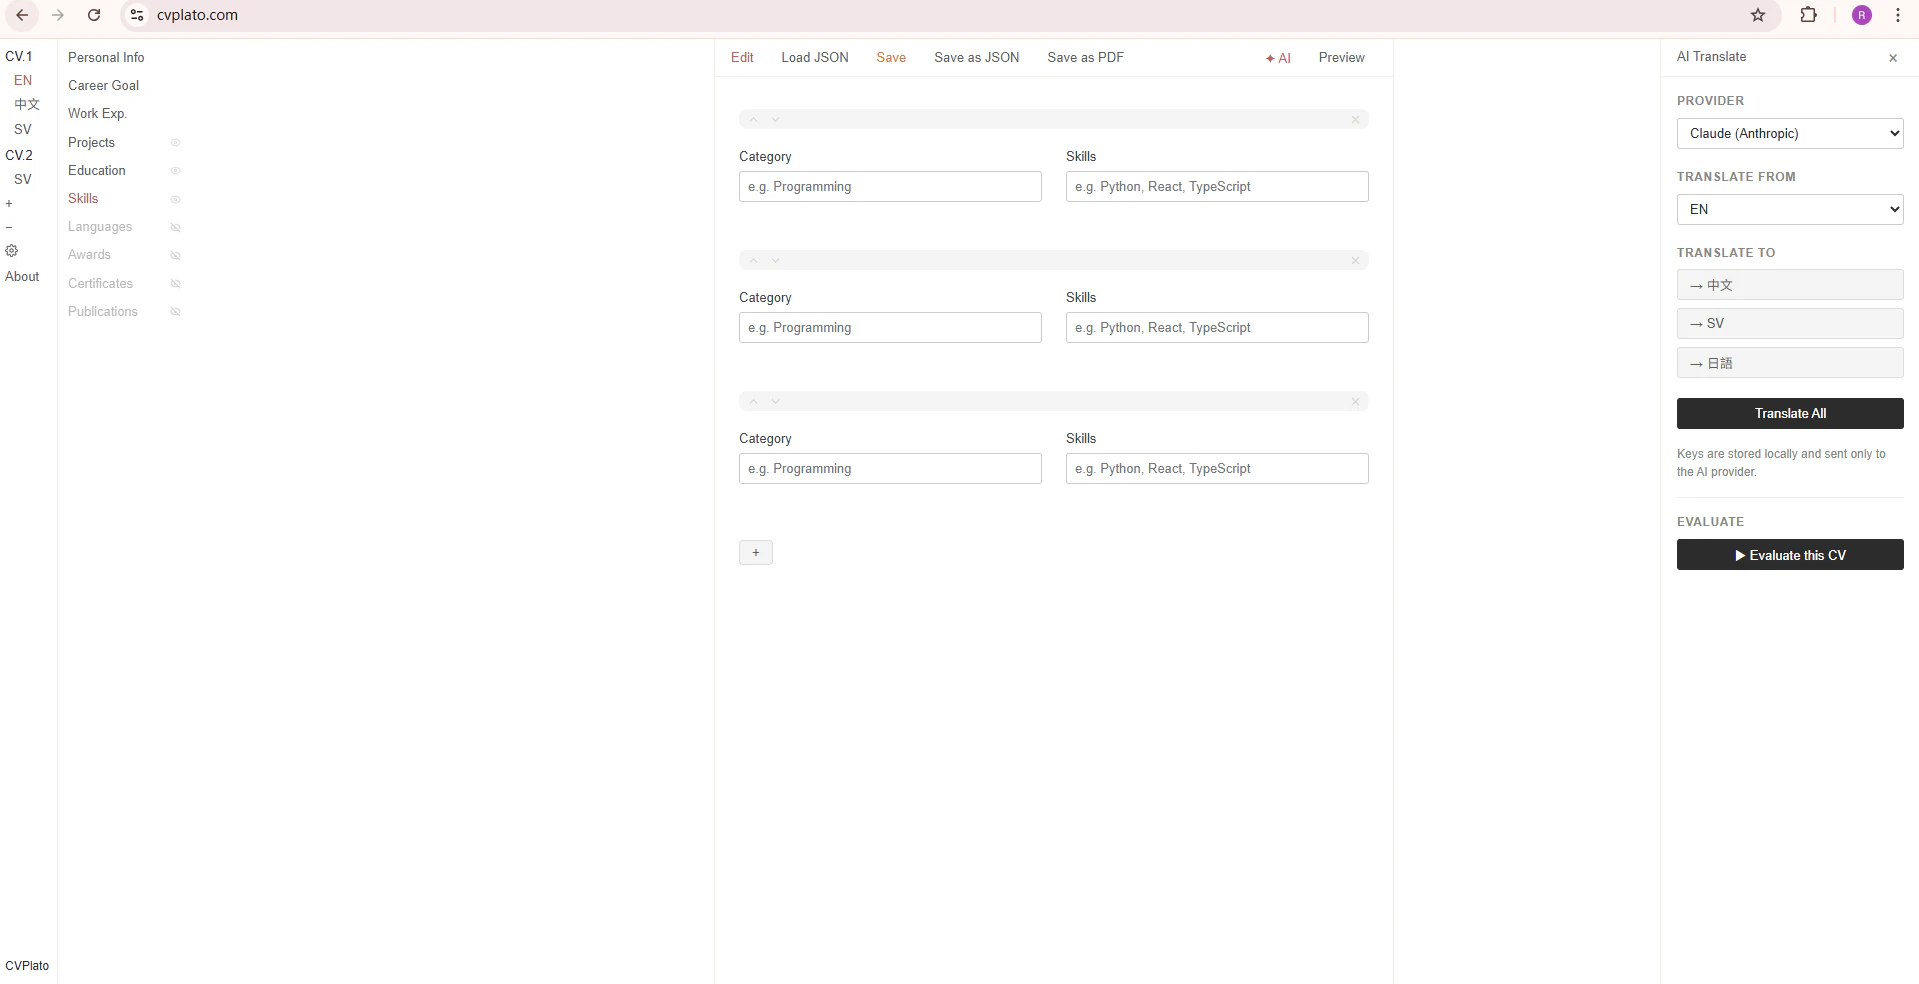This screenshot has width=1919, height=984.
Task: Click the Evaluate this CV button
Action: pos(1789,555)
